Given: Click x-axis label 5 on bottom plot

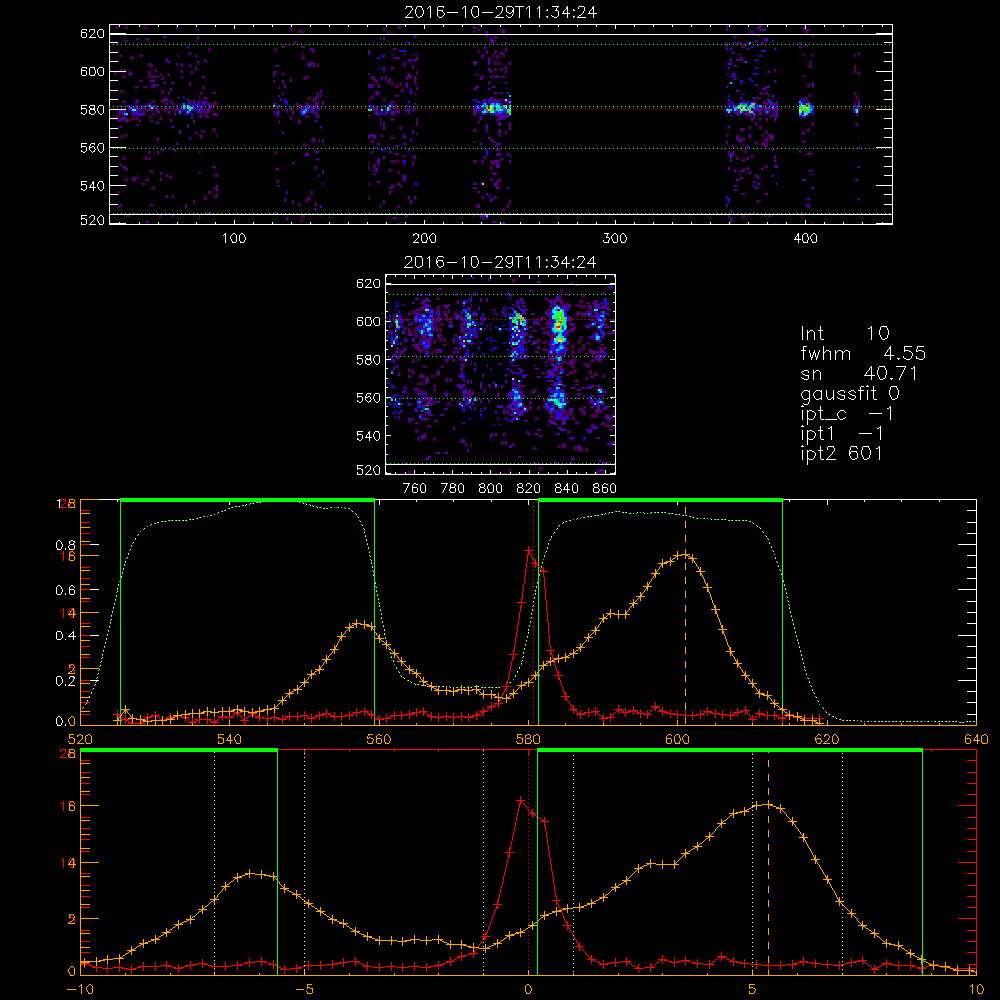Looking at the screenshot, I should (x=752, y=989).
